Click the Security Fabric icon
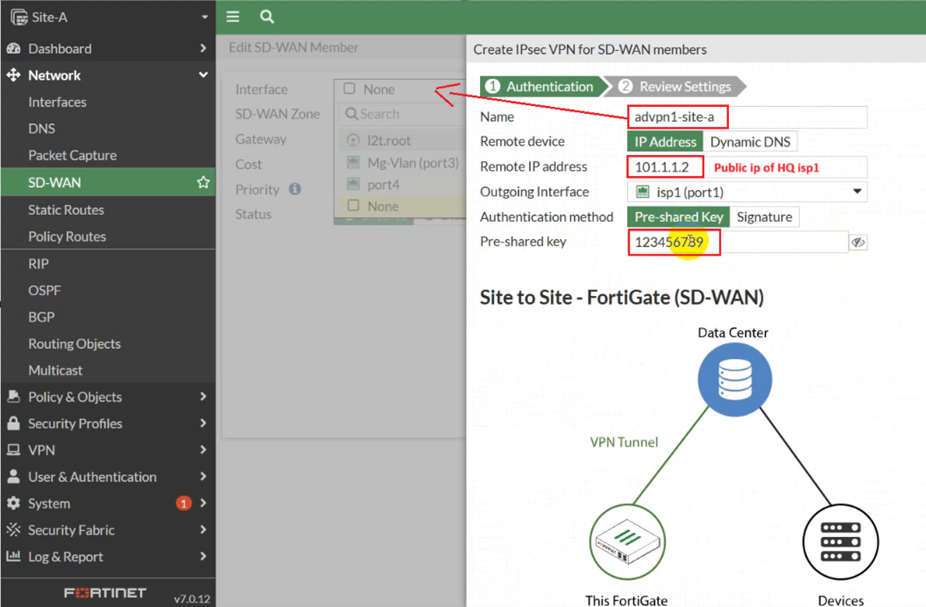The width and height of the screenshot is (926, 607). pos(14,530)
